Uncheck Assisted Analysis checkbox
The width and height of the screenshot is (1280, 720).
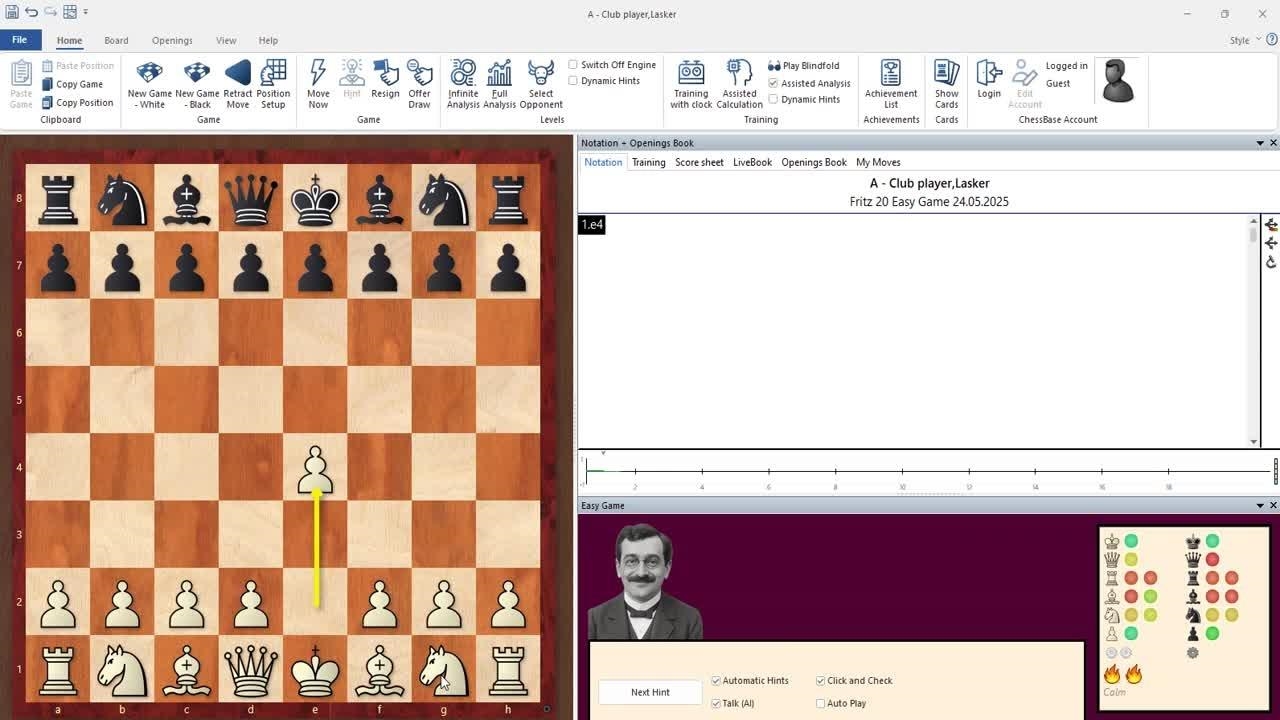773,83
